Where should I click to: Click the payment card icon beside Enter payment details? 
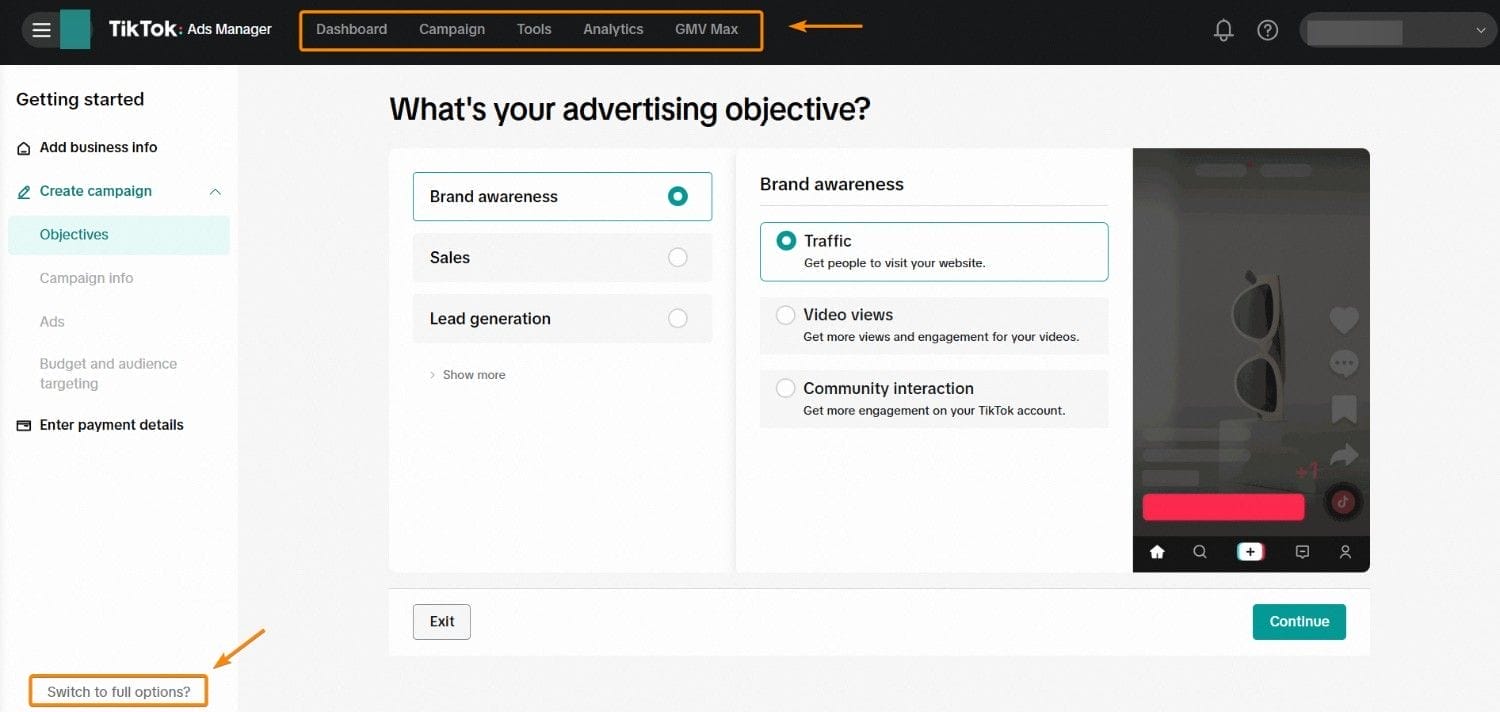click(x=22, y=425)
